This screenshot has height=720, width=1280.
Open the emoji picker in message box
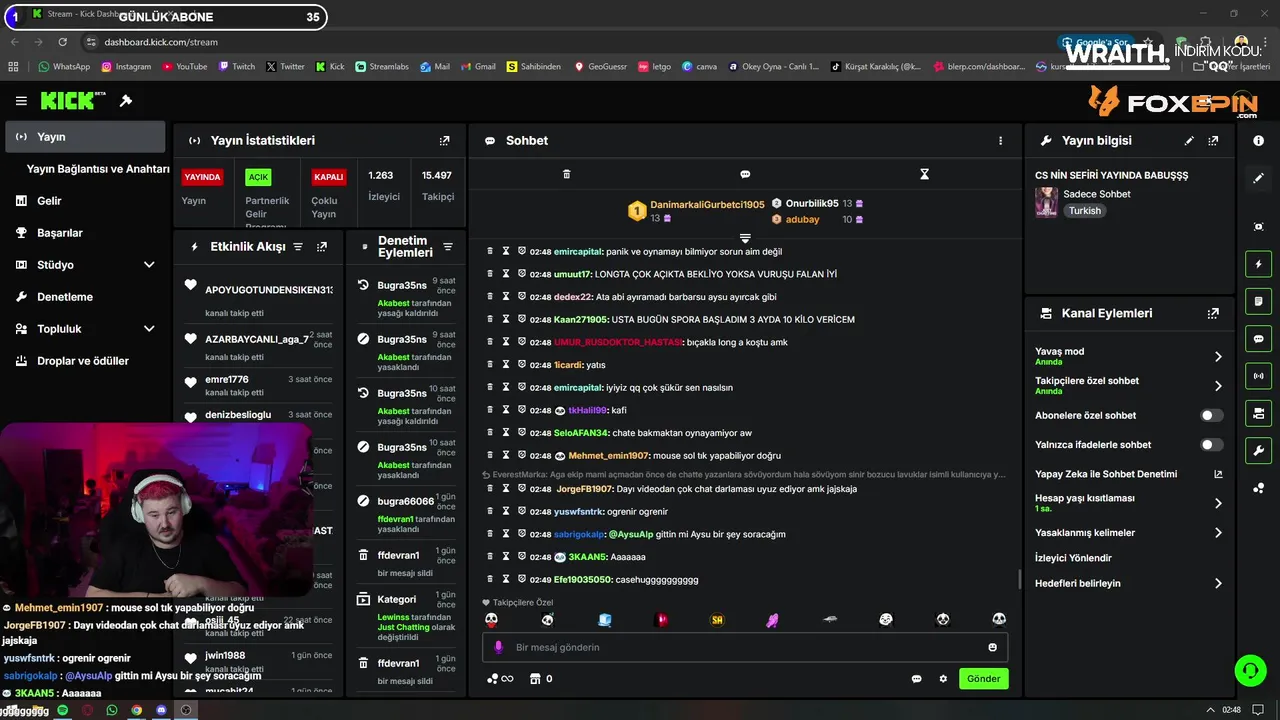(992, 647)
